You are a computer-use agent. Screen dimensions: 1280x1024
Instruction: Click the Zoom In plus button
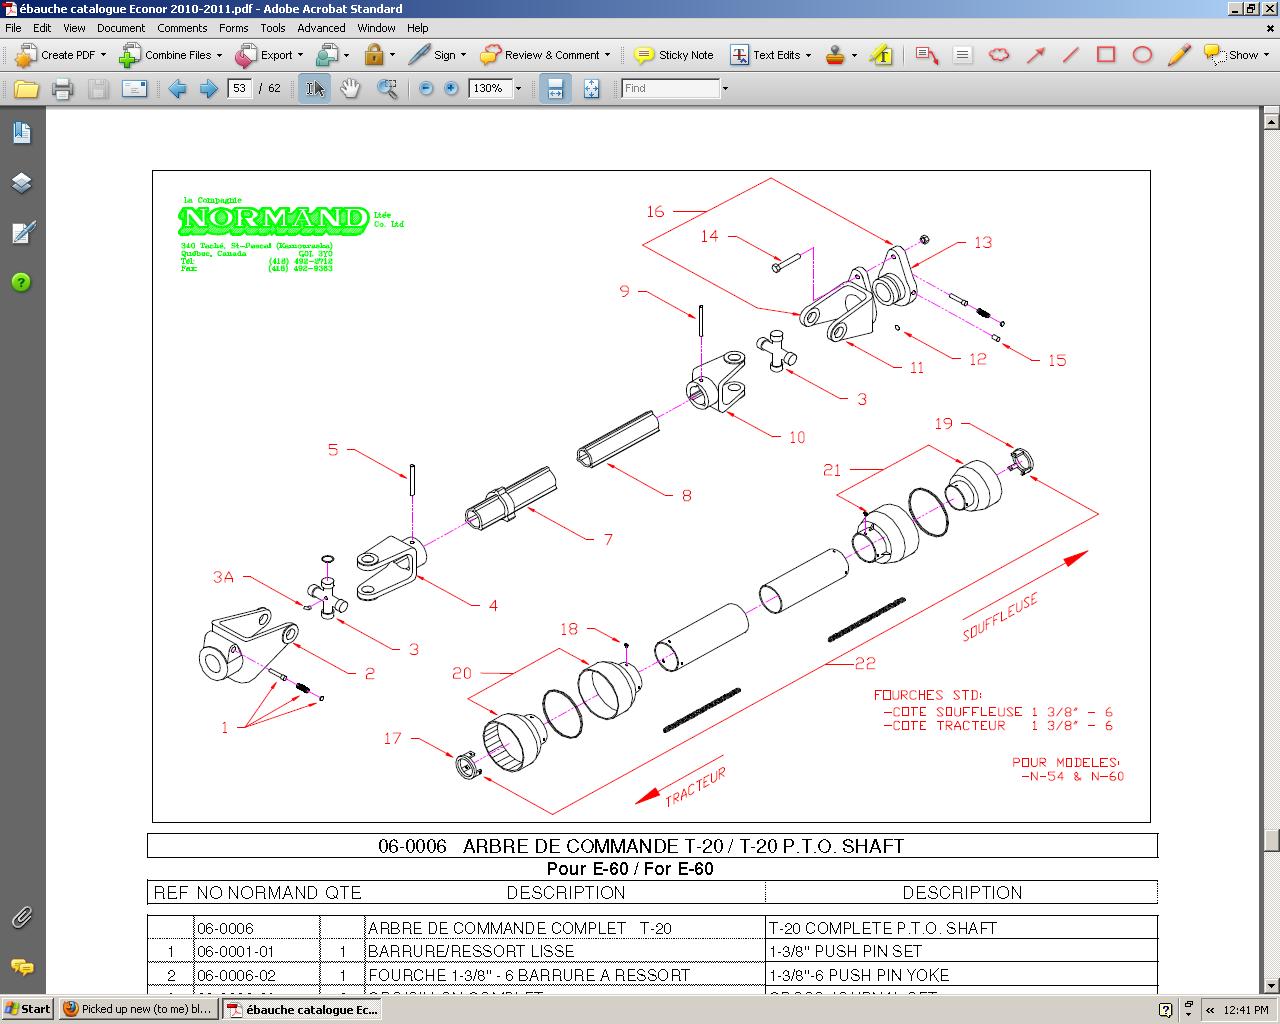(451, 89)
